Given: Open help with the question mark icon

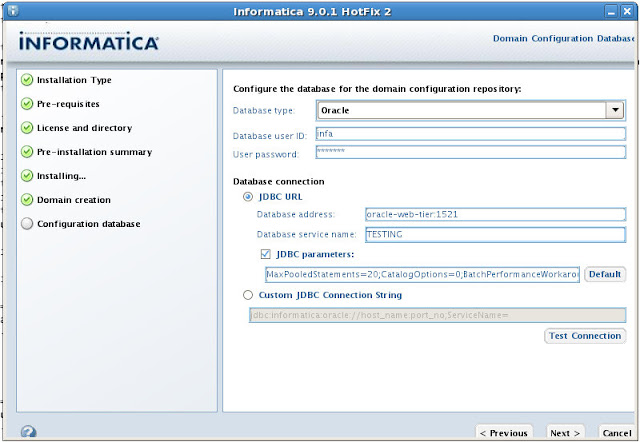Looking at the screenshot, I should click(x=29, y=431).
